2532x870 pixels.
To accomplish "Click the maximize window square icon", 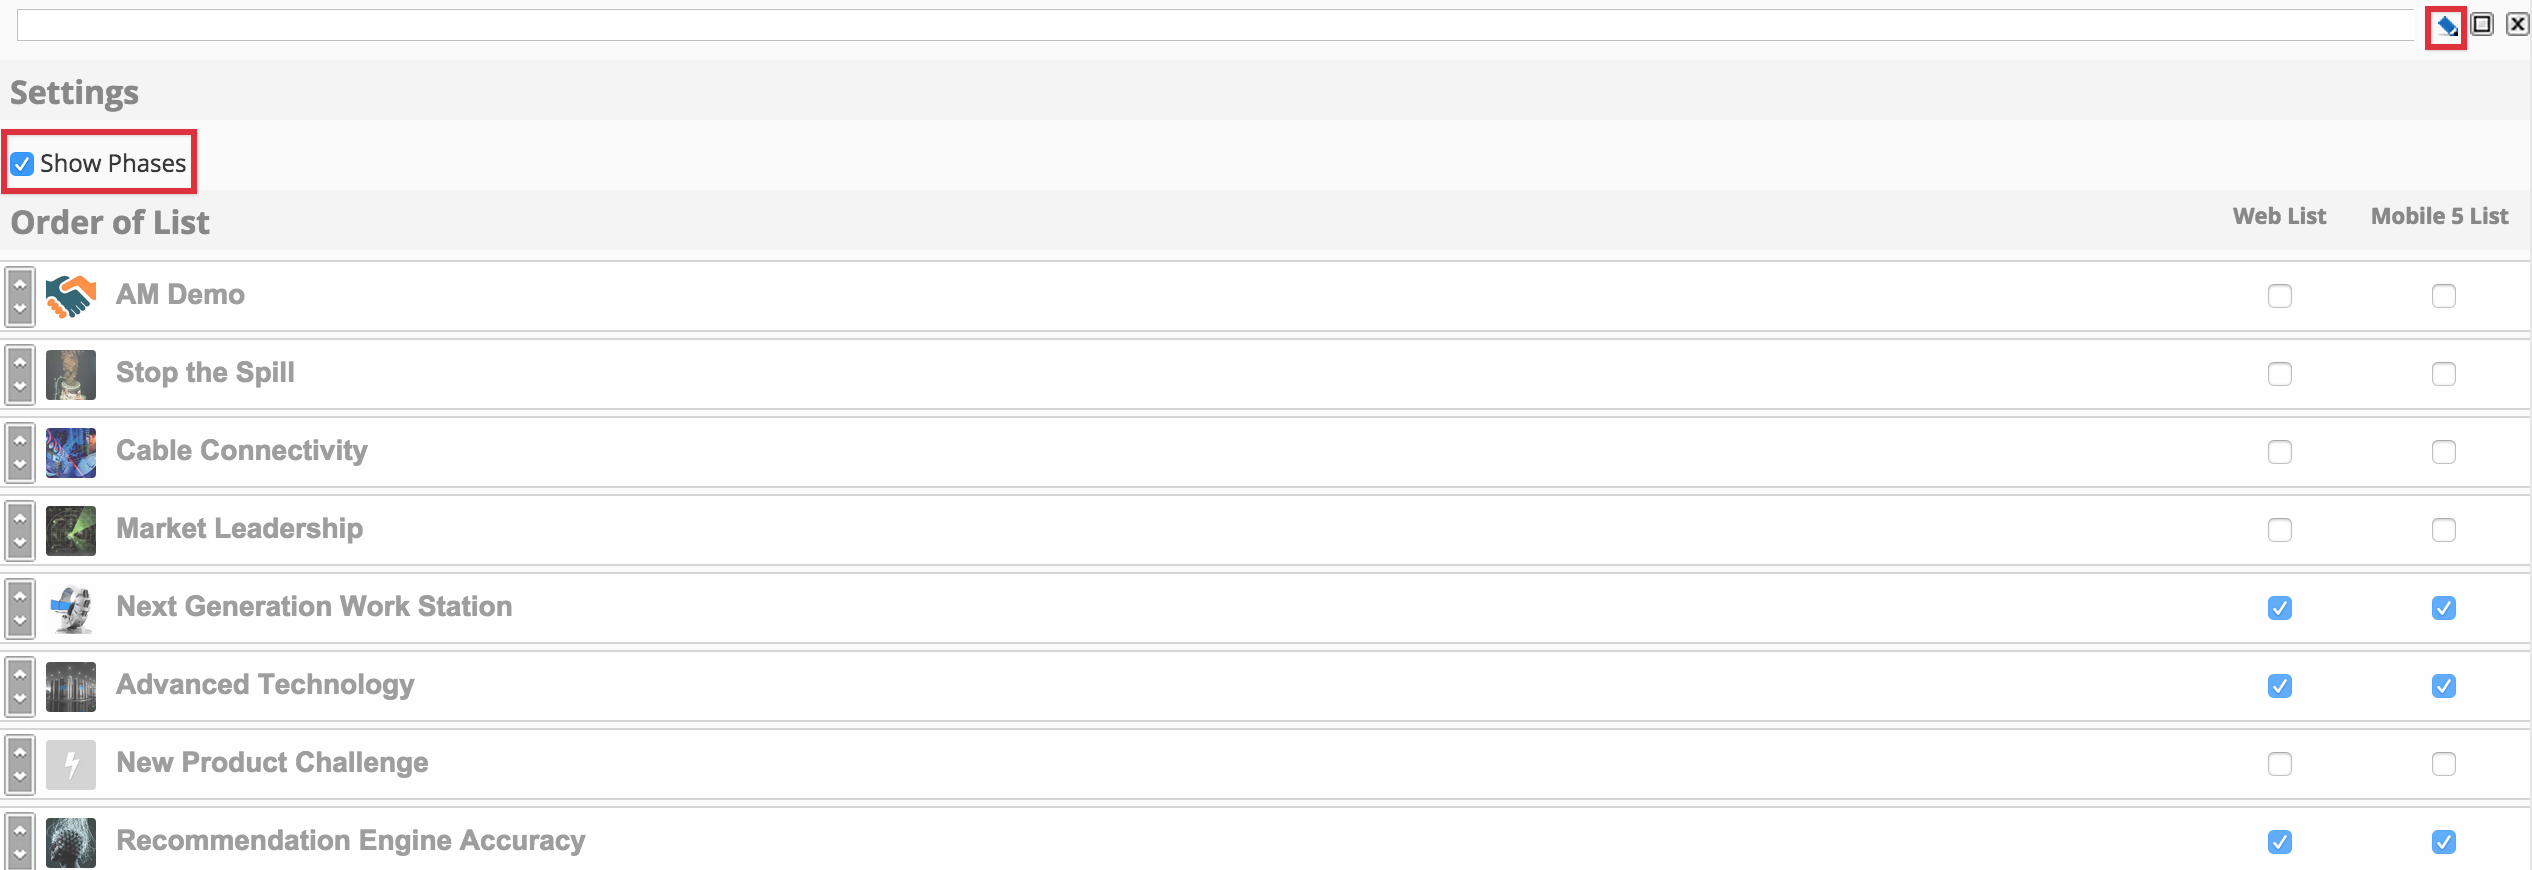I will tap(2482, 24).
